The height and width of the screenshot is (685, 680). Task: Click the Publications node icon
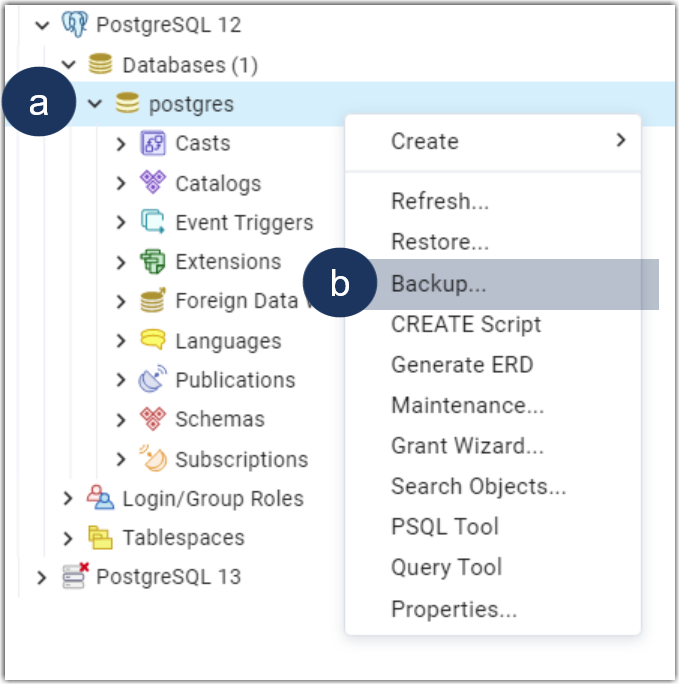coord(152,381)
